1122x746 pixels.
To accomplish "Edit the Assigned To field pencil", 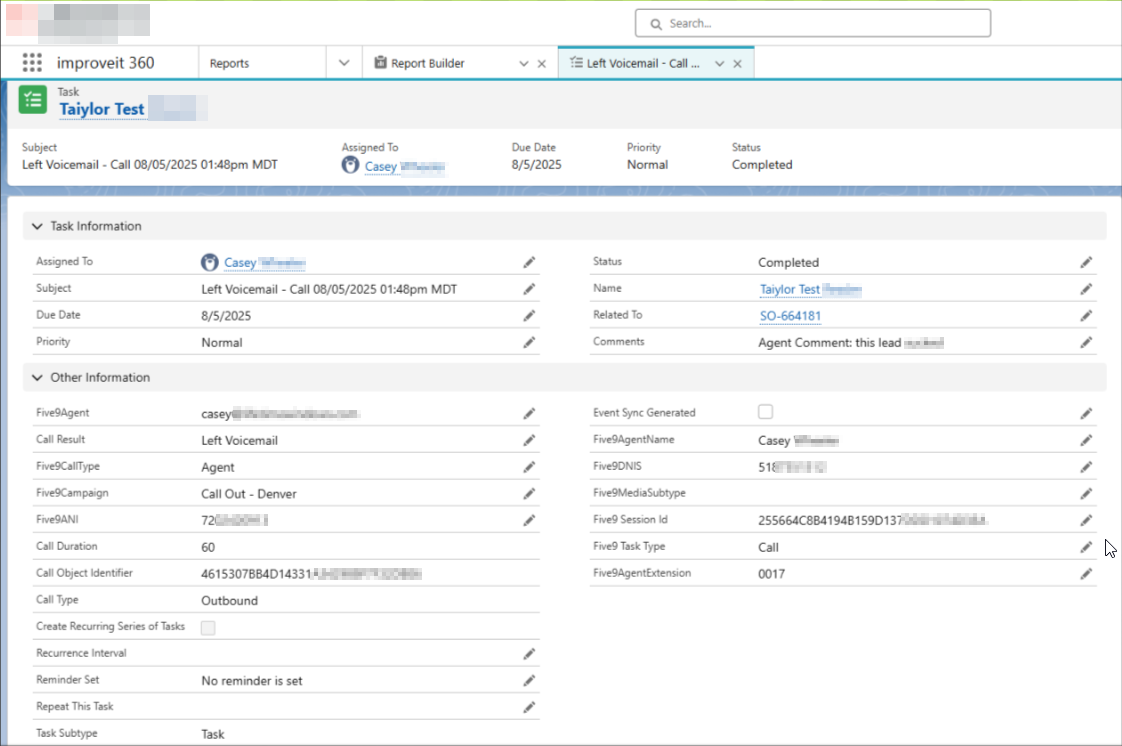I will click(529, 262).
